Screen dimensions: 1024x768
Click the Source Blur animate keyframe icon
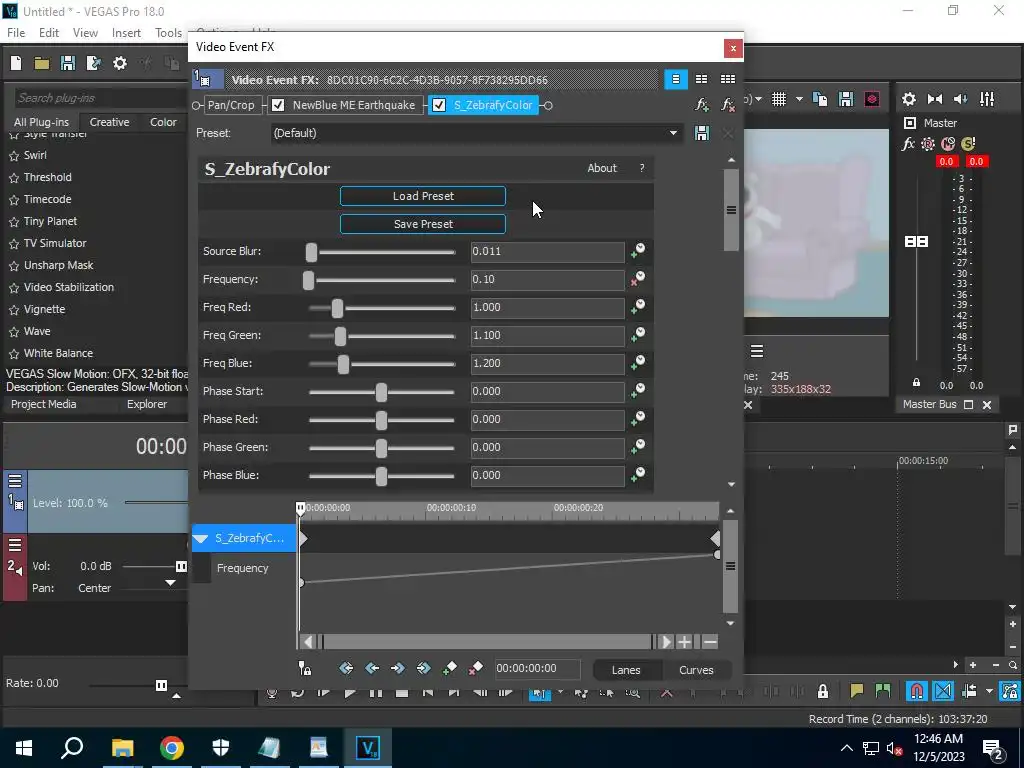click(638, 251)
